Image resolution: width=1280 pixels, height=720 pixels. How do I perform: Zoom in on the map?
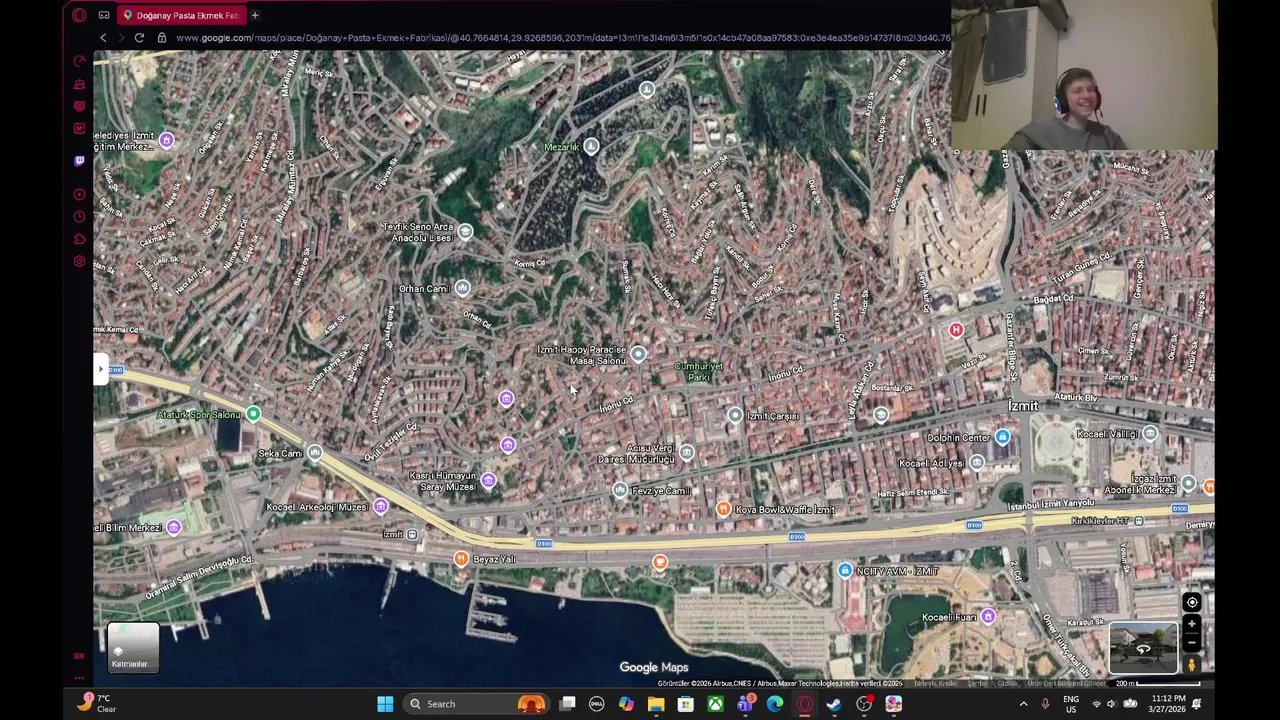coord(1191,624)
